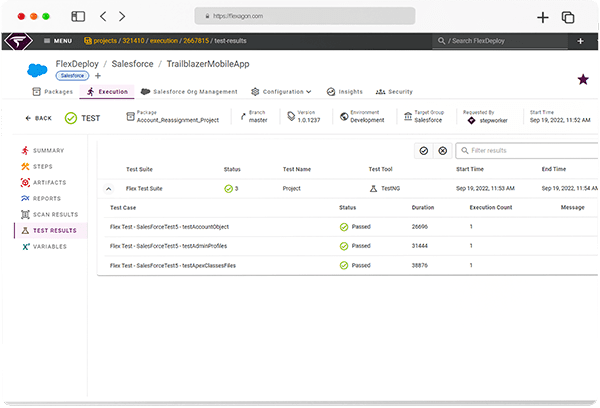Open the Security tab
Image resolution: width=600 pixels, height=408 pixels.
[394, 92]
